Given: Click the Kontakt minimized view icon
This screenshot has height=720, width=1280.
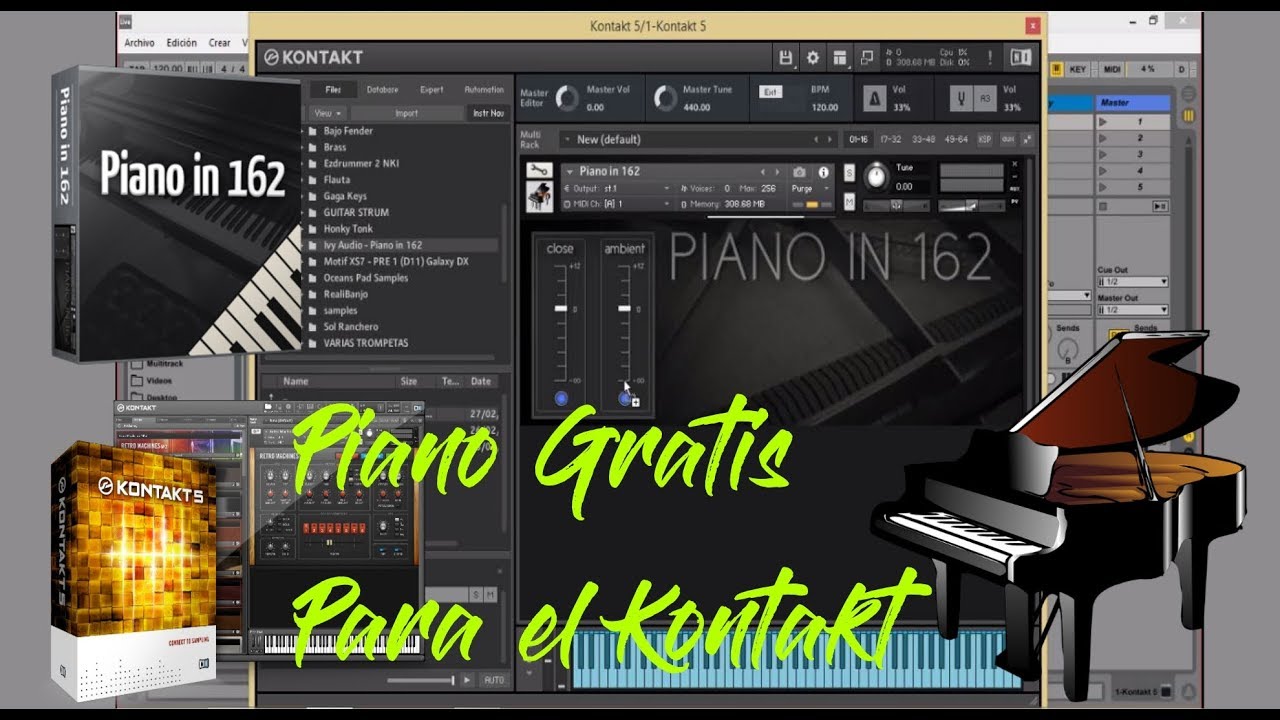Looking at the screenshot, I should tap(867, 57).
